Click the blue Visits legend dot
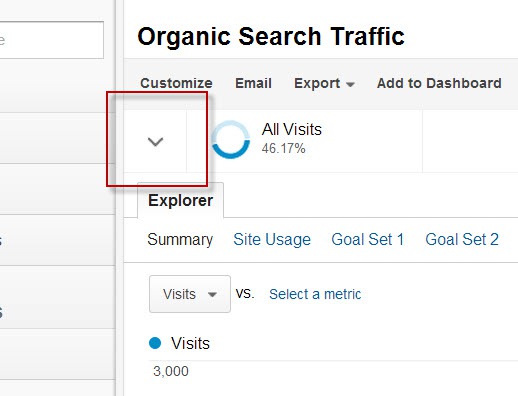 pyautogui.click(x=155, y=343)
